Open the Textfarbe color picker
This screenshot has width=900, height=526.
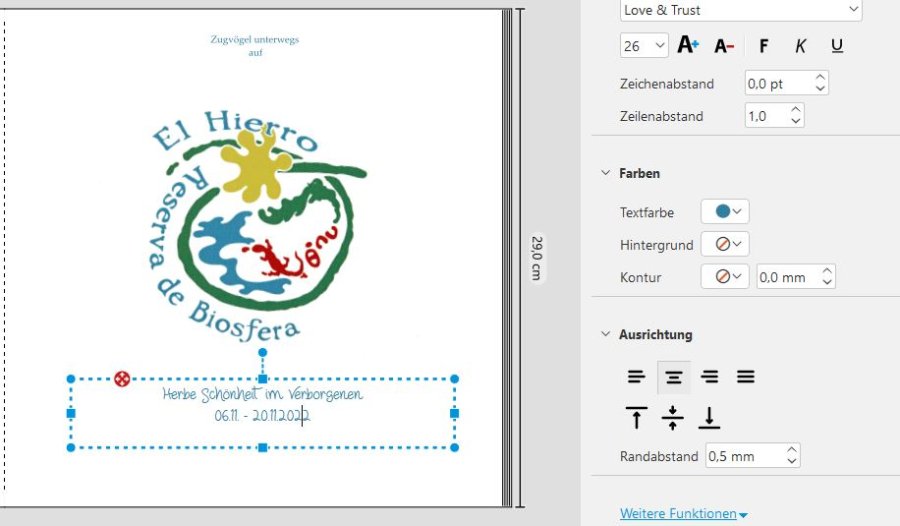tap(725, 212)
